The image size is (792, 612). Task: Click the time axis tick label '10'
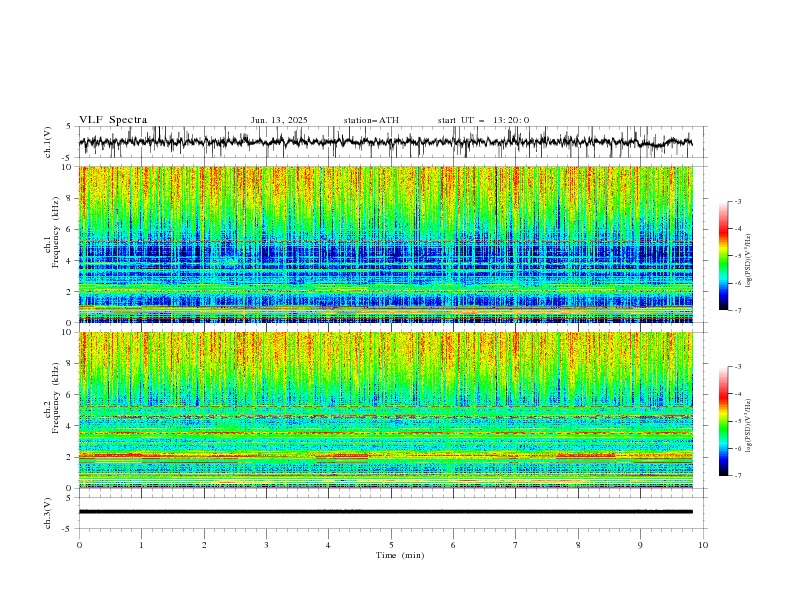coord(703,545)
